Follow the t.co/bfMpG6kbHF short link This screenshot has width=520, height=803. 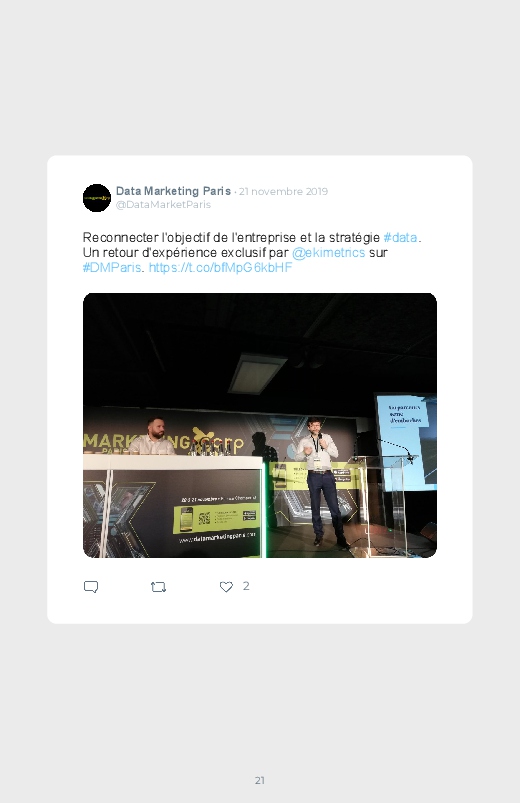(x=220, y=267)
